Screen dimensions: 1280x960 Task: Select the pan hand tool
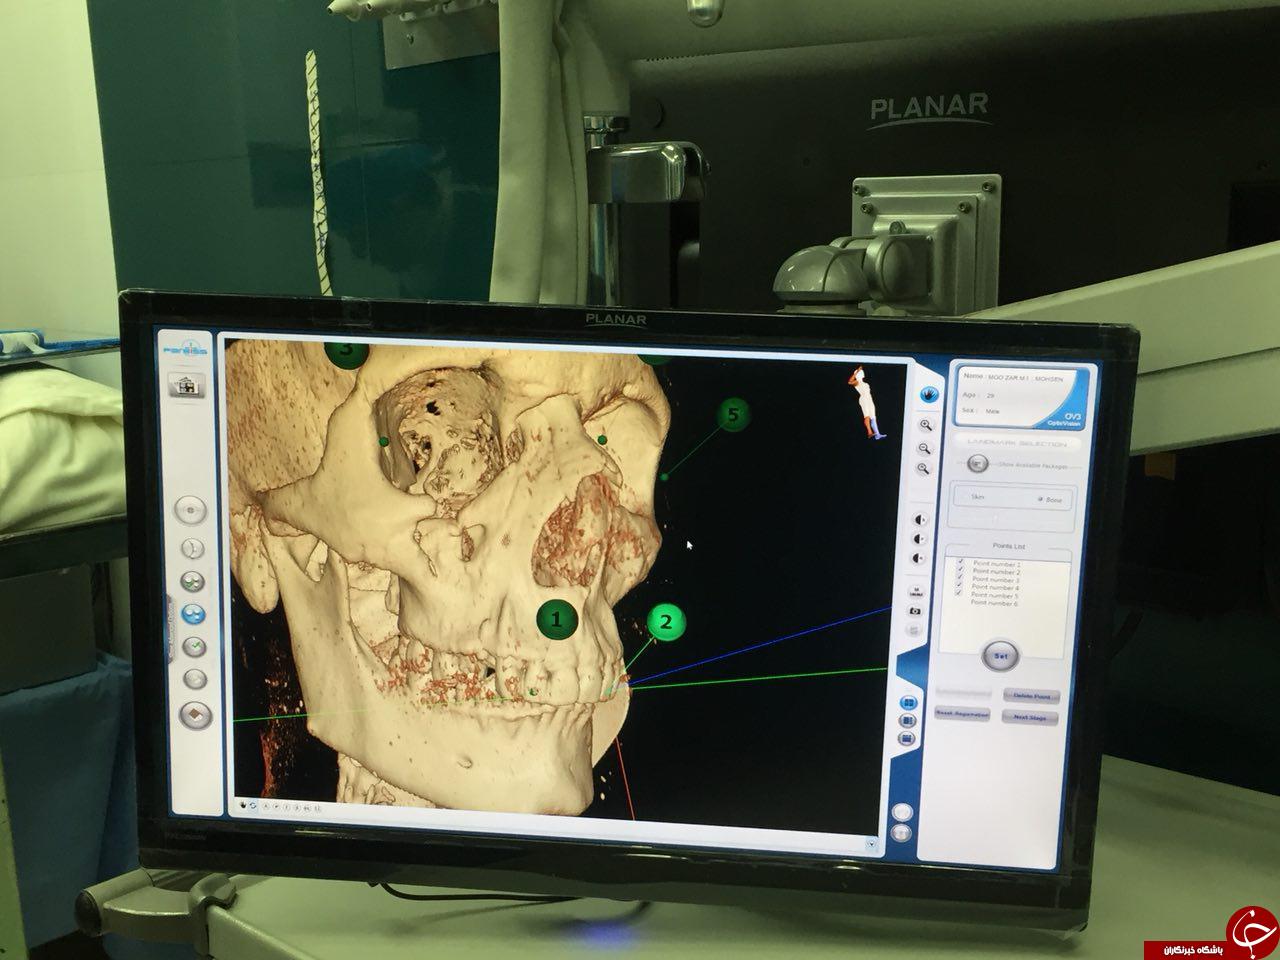pos(928,394)
